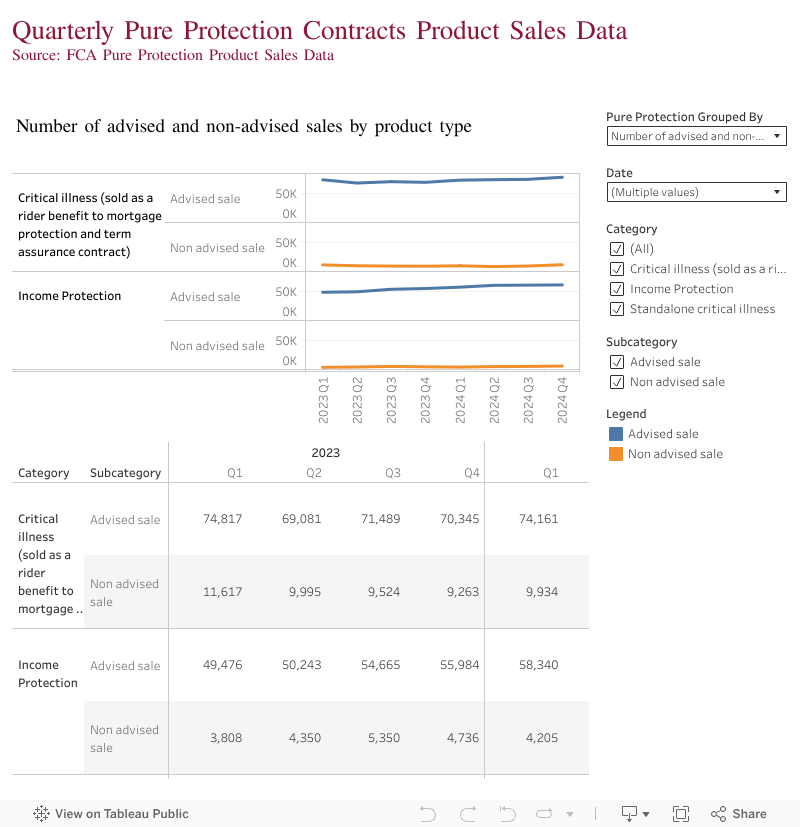This screenshot has height=827, width=800.
Task: Toggle the Income Protection checkbox
Action: coord(617,289)
